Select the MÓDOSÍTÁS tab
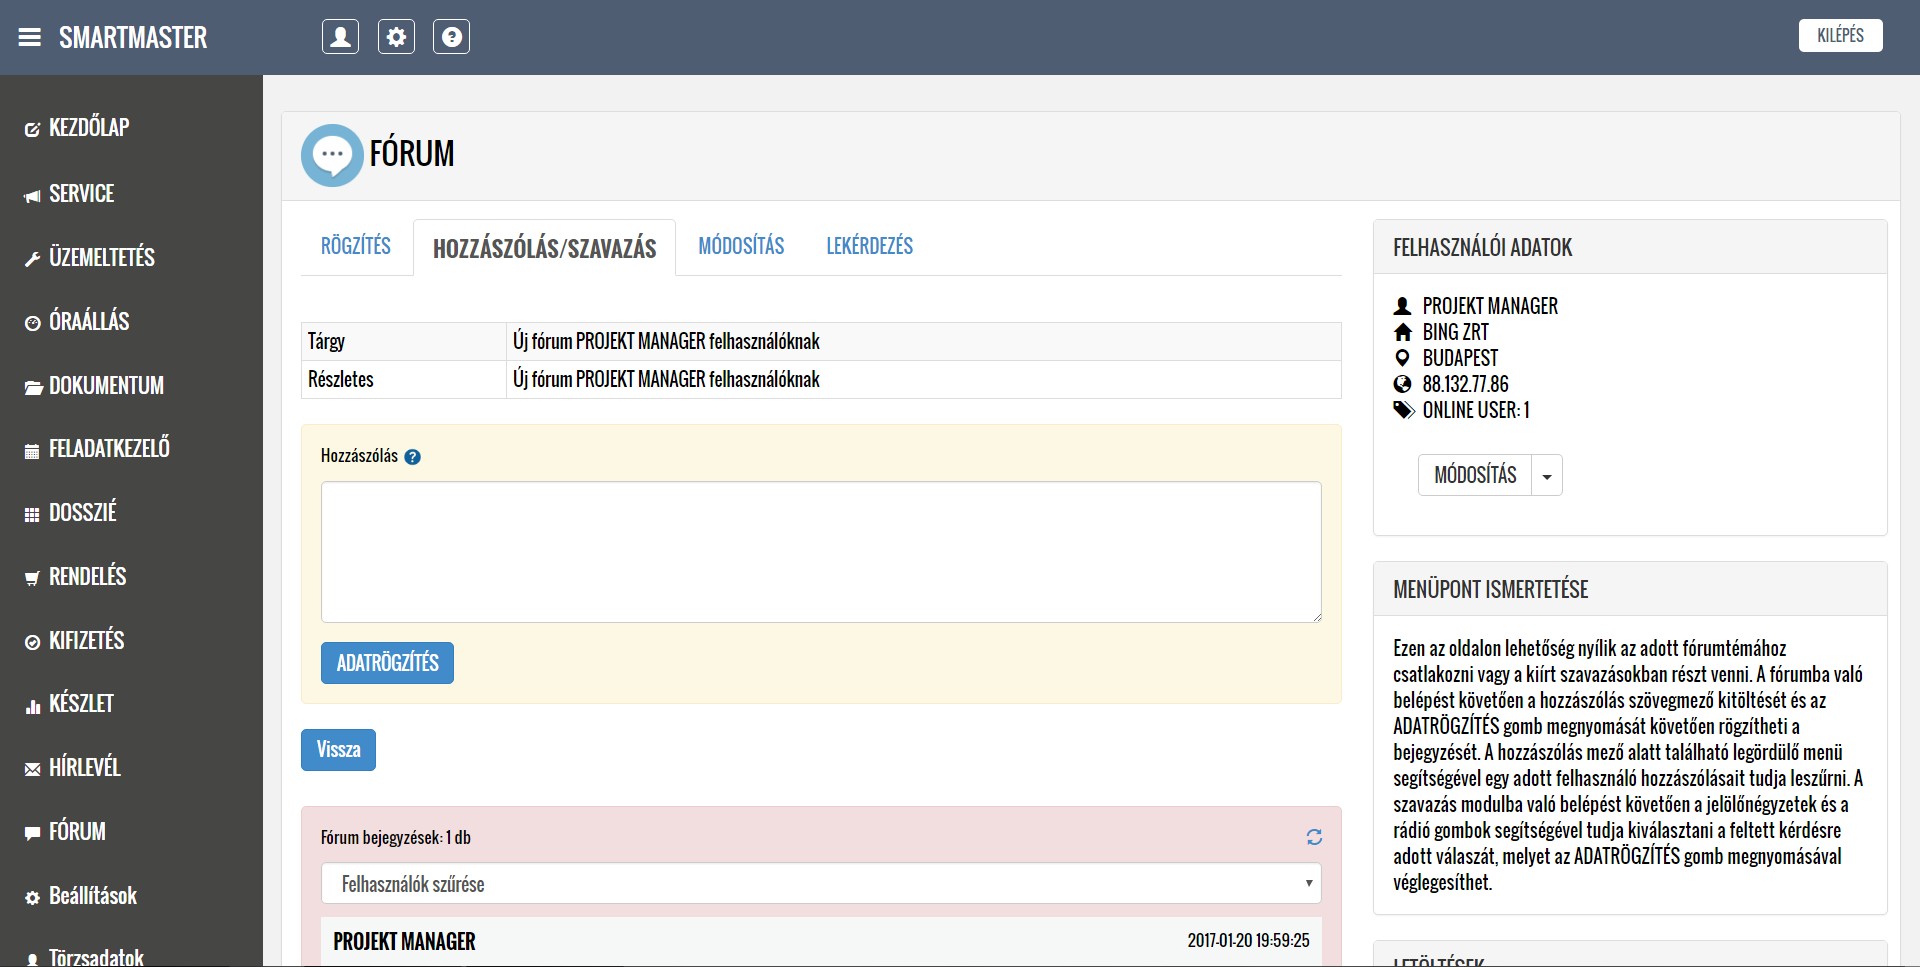 [740, 246]
